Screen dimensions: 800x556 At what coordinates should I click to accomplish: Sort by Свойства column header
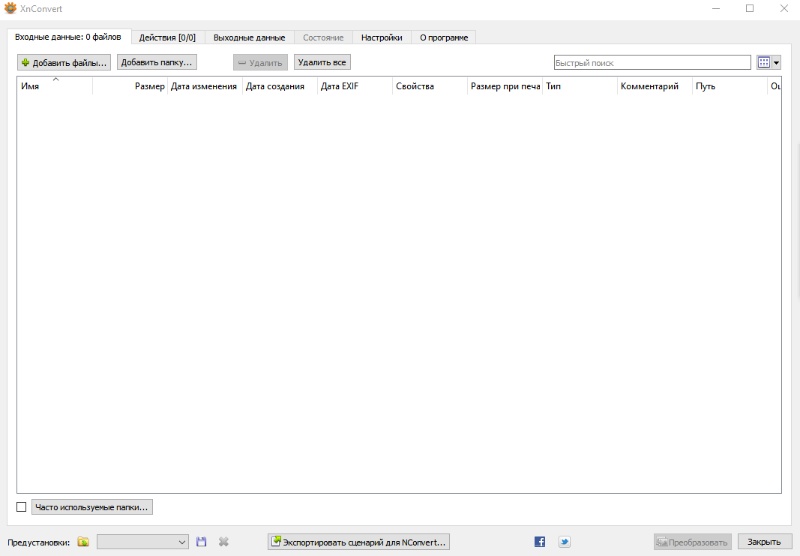pos(430,86)
